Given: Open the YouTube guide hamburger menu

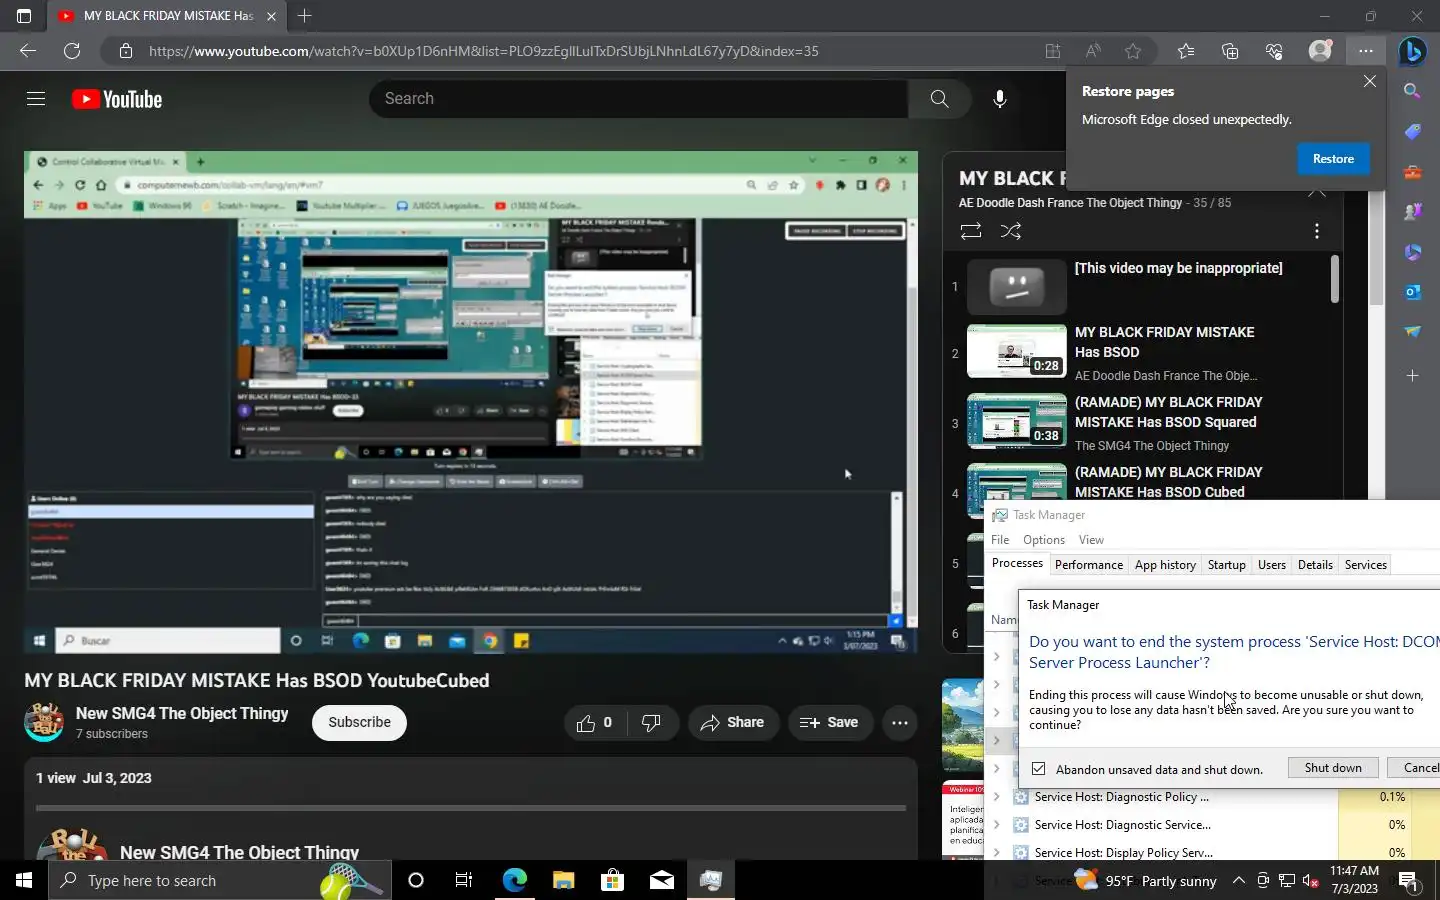Looking at the screenshot, I should (x=36, y=98).
